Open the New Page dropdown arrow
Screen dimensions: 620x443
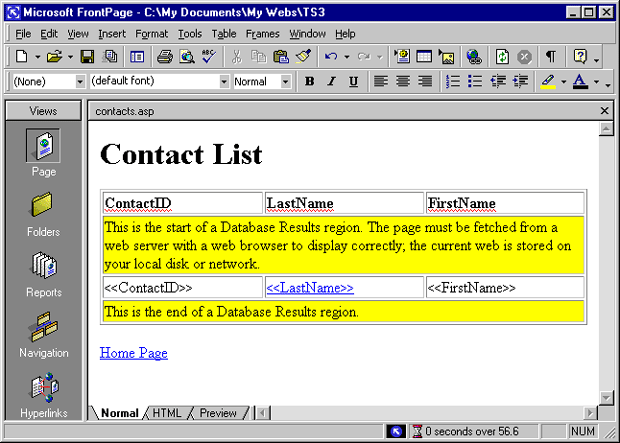pos(37,57)
